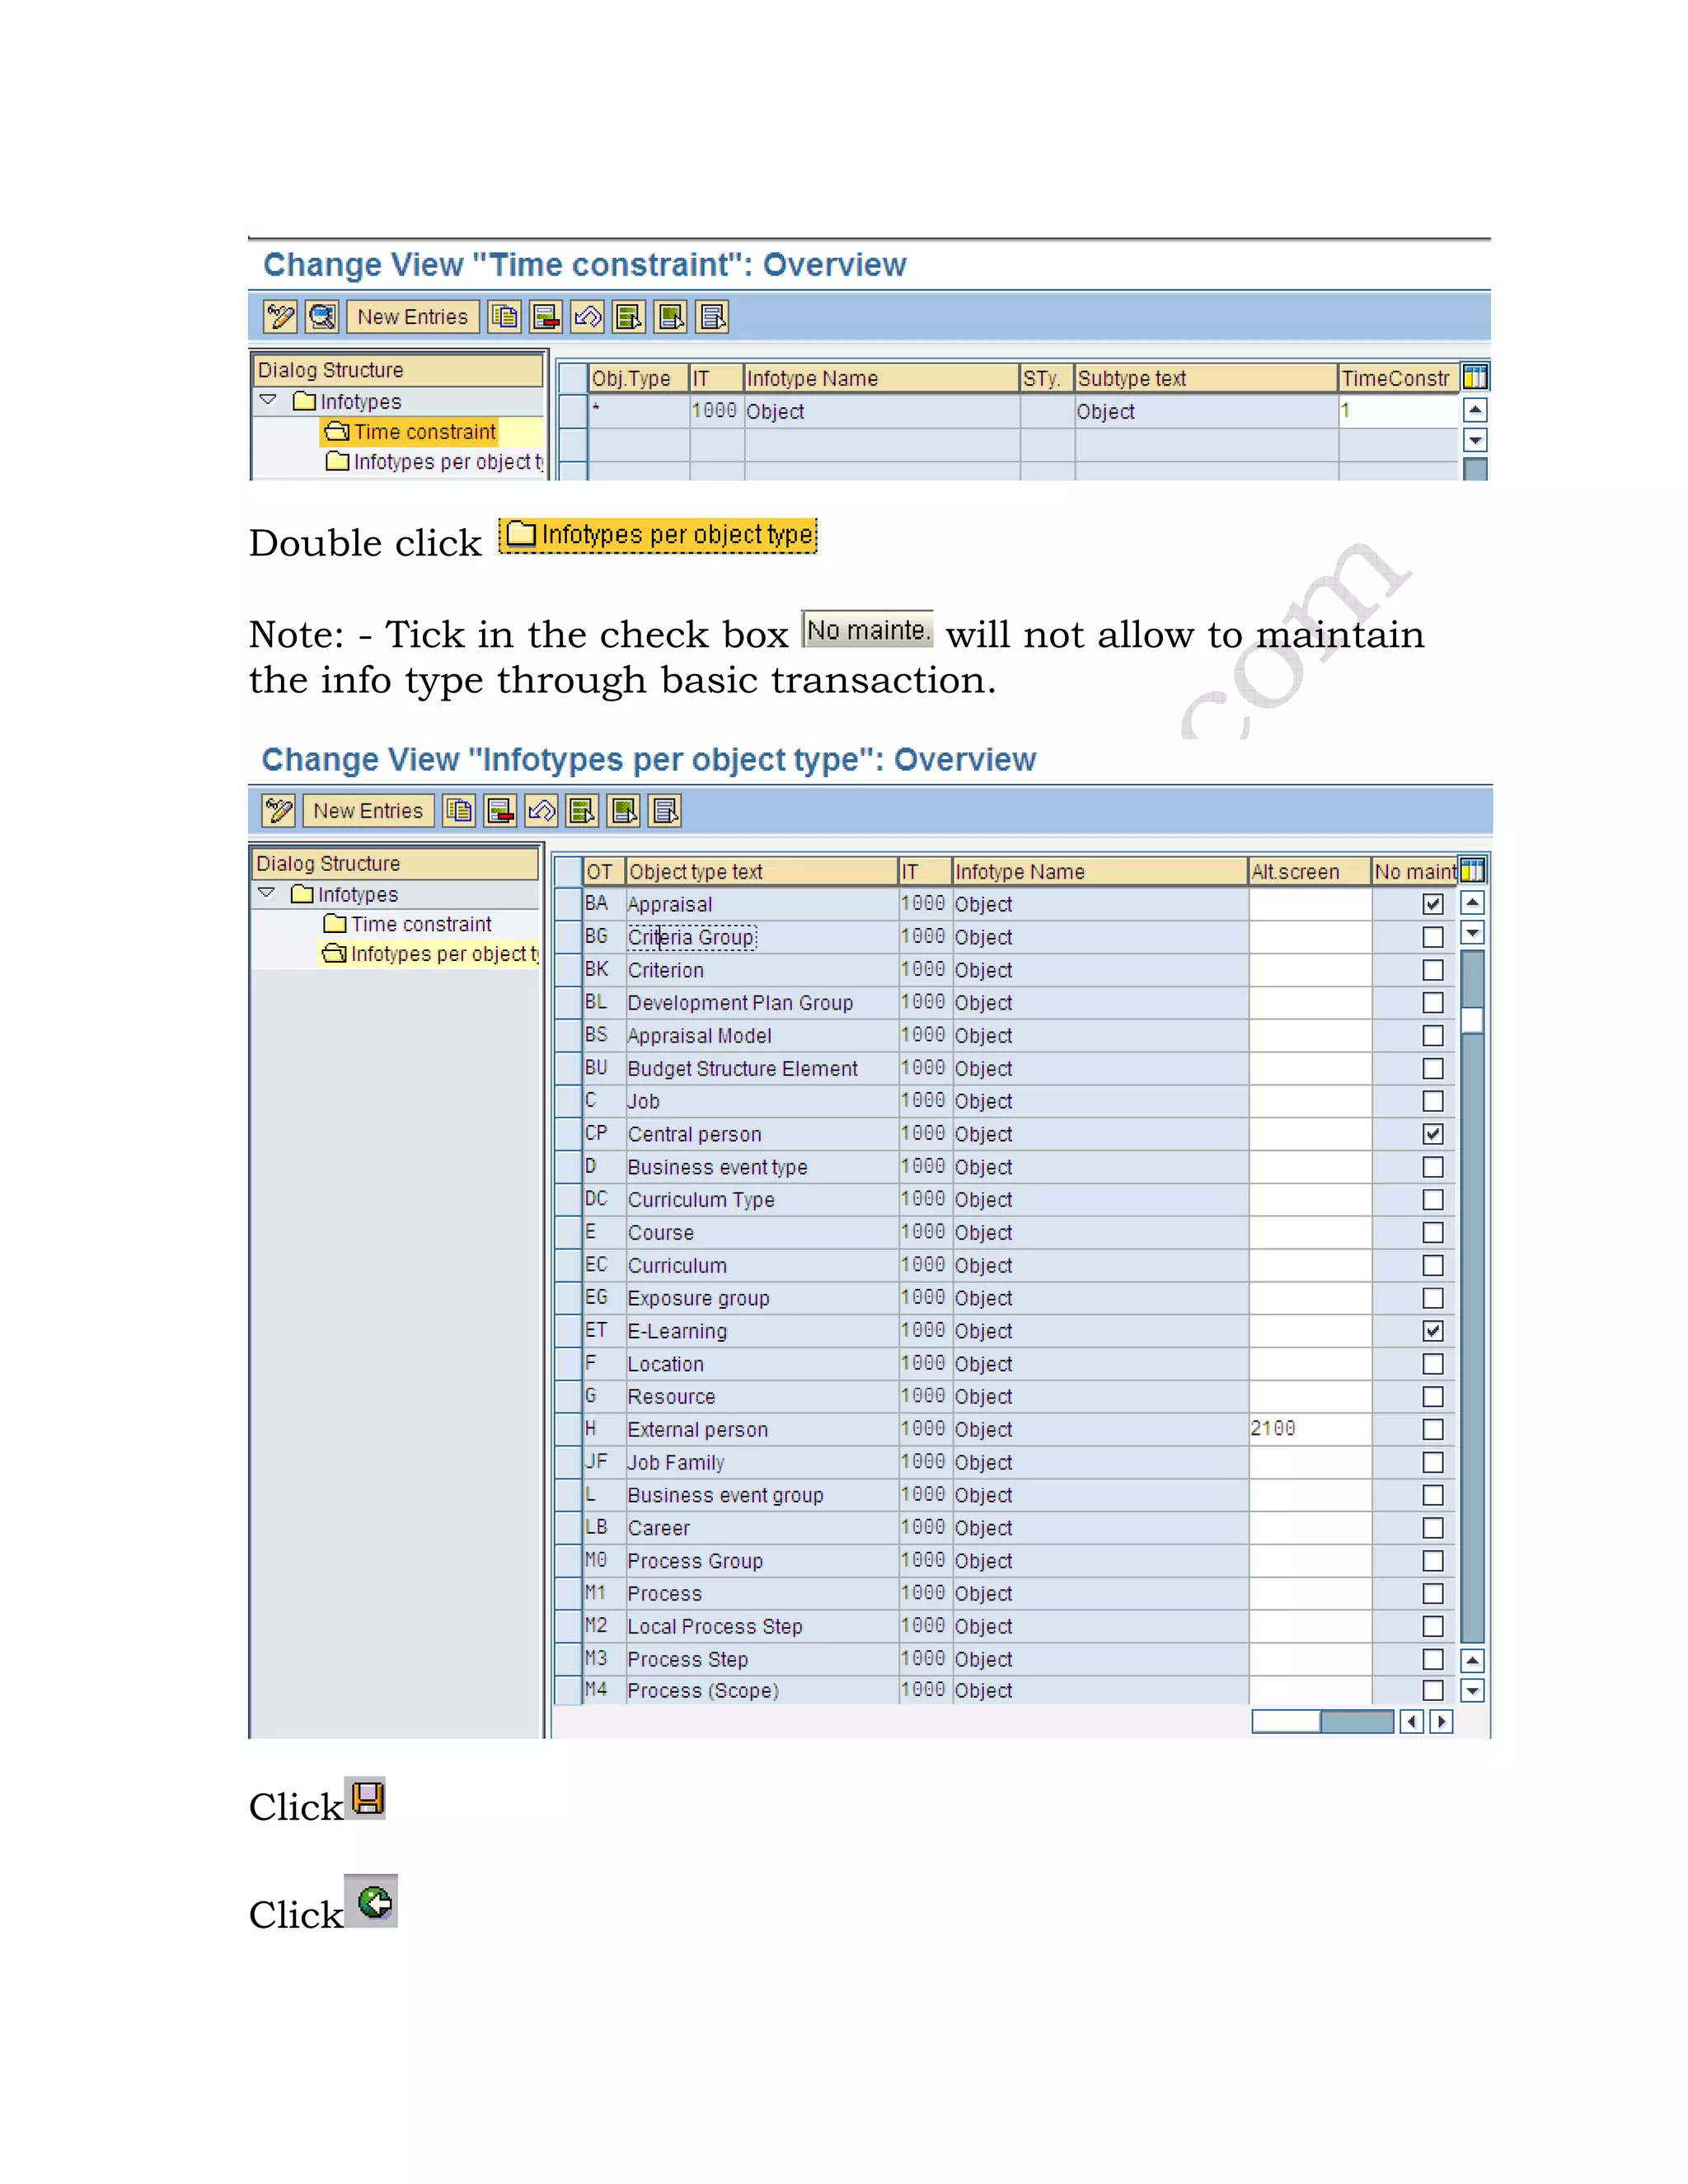
Task: Click row selector for BA Appraisal row
Action: [x=569, y=904]
